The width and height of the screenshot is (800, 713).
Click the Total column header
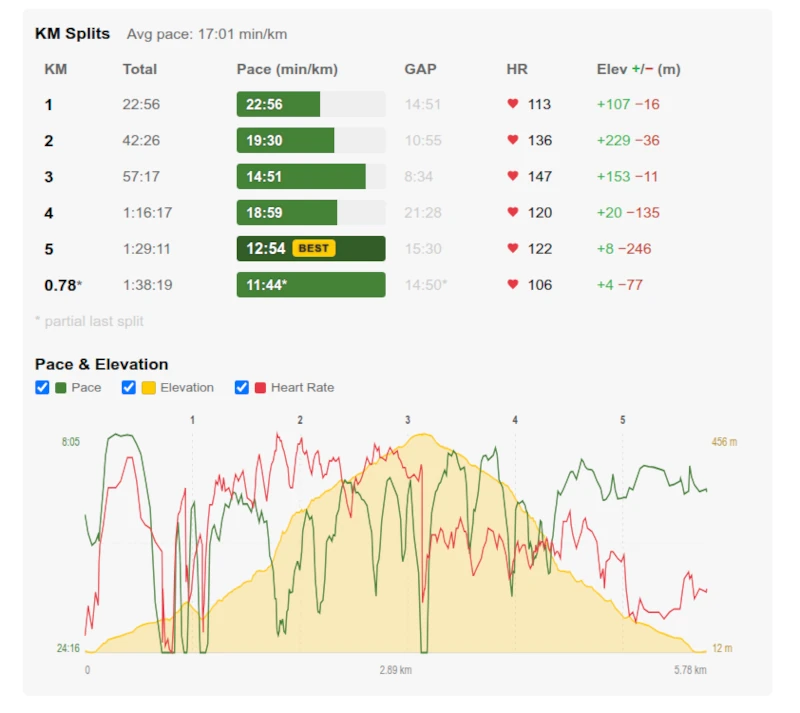[x=139, y=69]
